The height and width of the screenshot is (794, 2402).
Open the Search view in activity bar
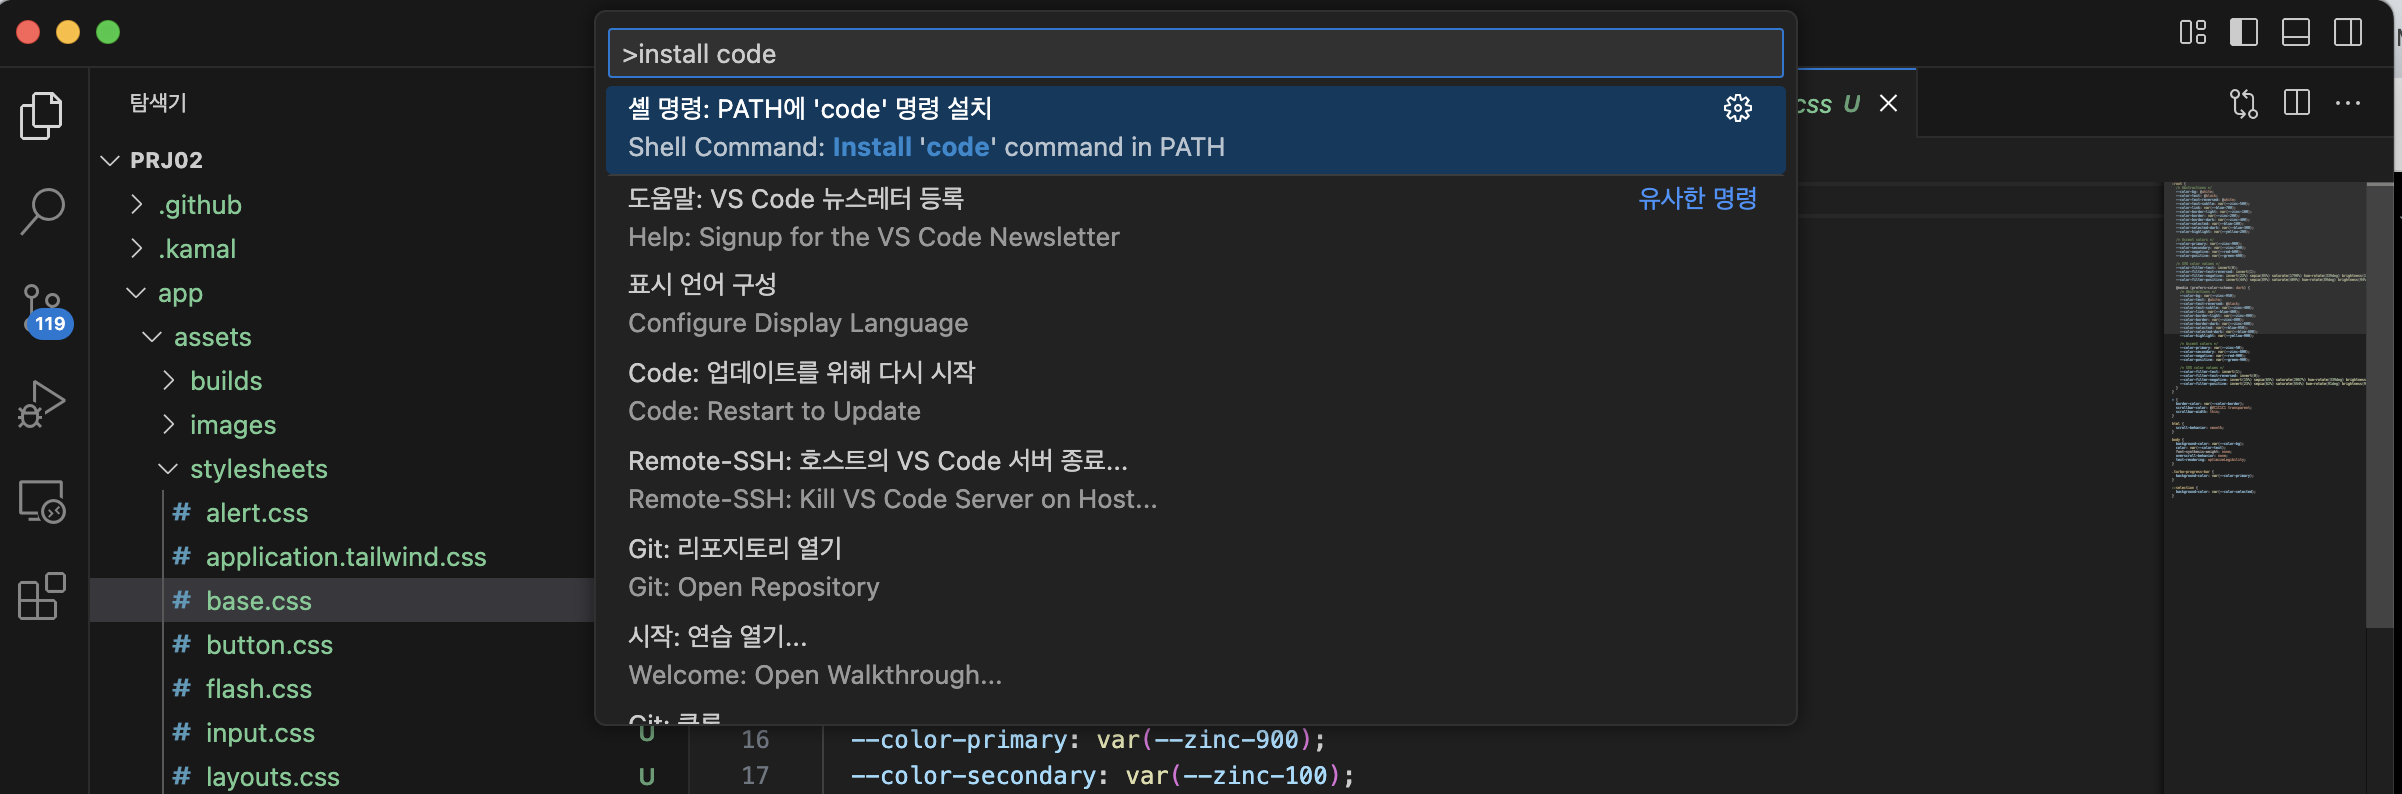pos(42,212)
